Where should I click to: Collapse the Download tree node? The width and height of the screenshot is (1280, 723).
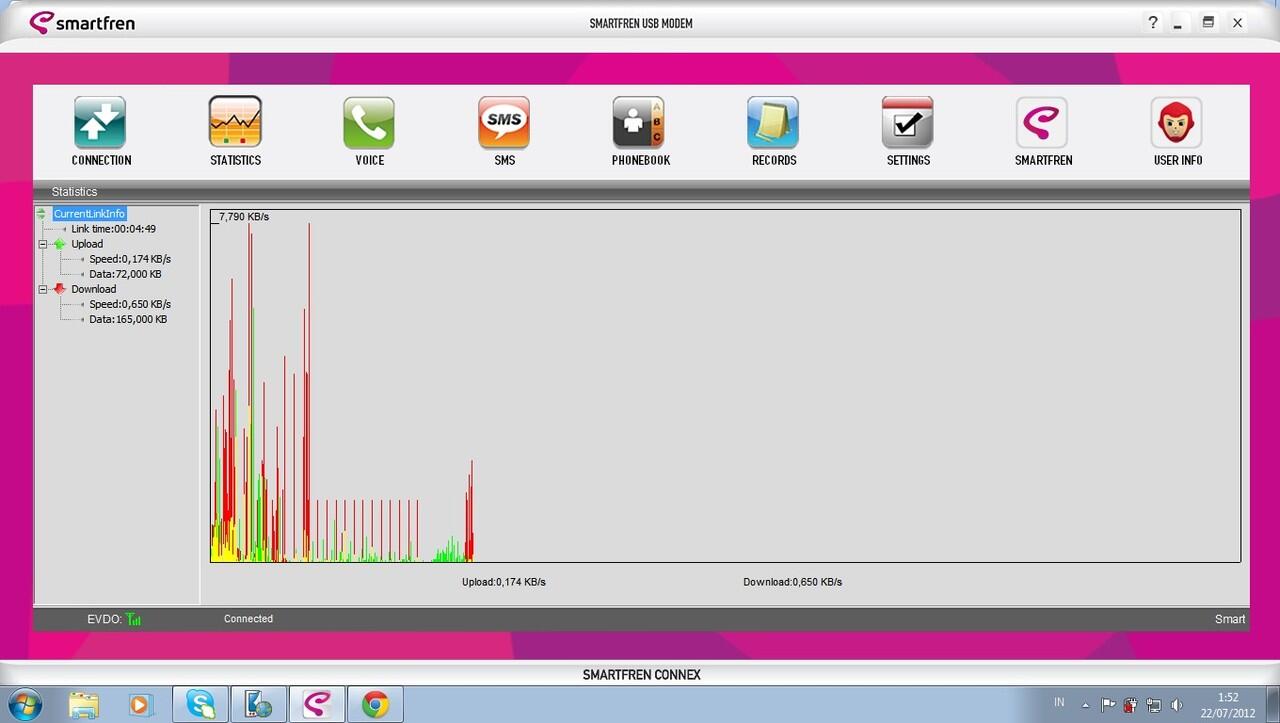coord(43,289)
